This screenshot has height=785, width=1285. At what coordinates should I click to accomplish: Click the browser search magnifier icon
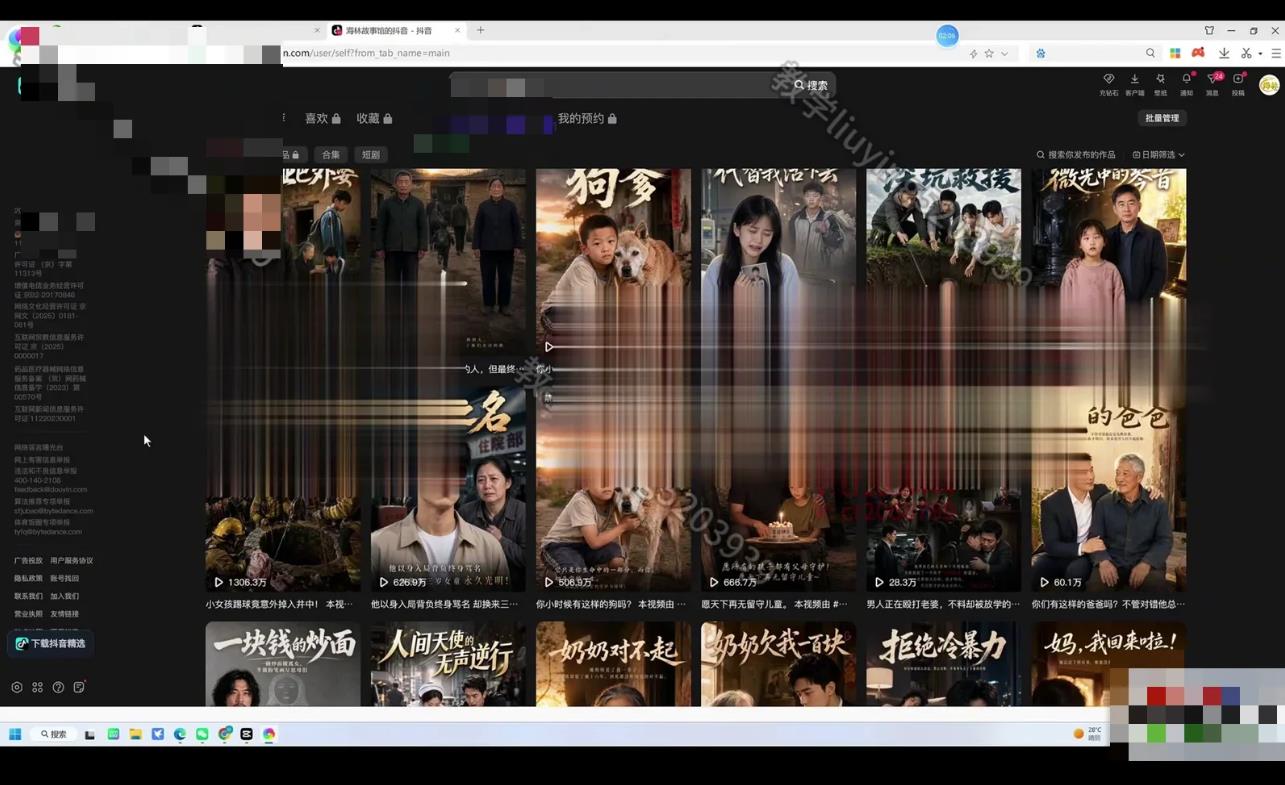tap(1150, 54)
